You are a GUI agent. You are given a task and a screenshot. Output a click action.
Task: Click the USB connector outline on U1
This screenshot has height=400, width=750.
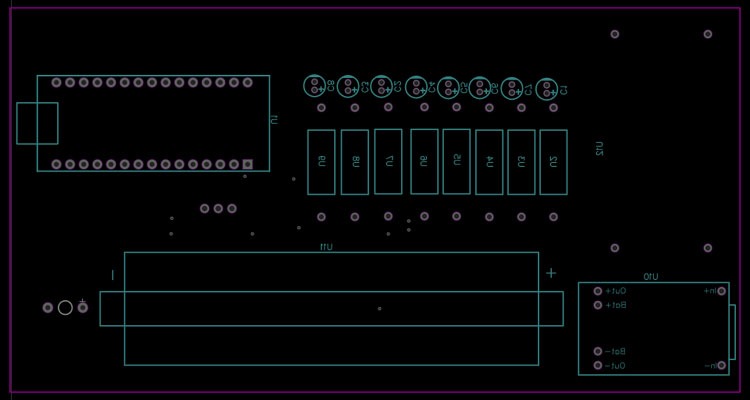point(37,123)
